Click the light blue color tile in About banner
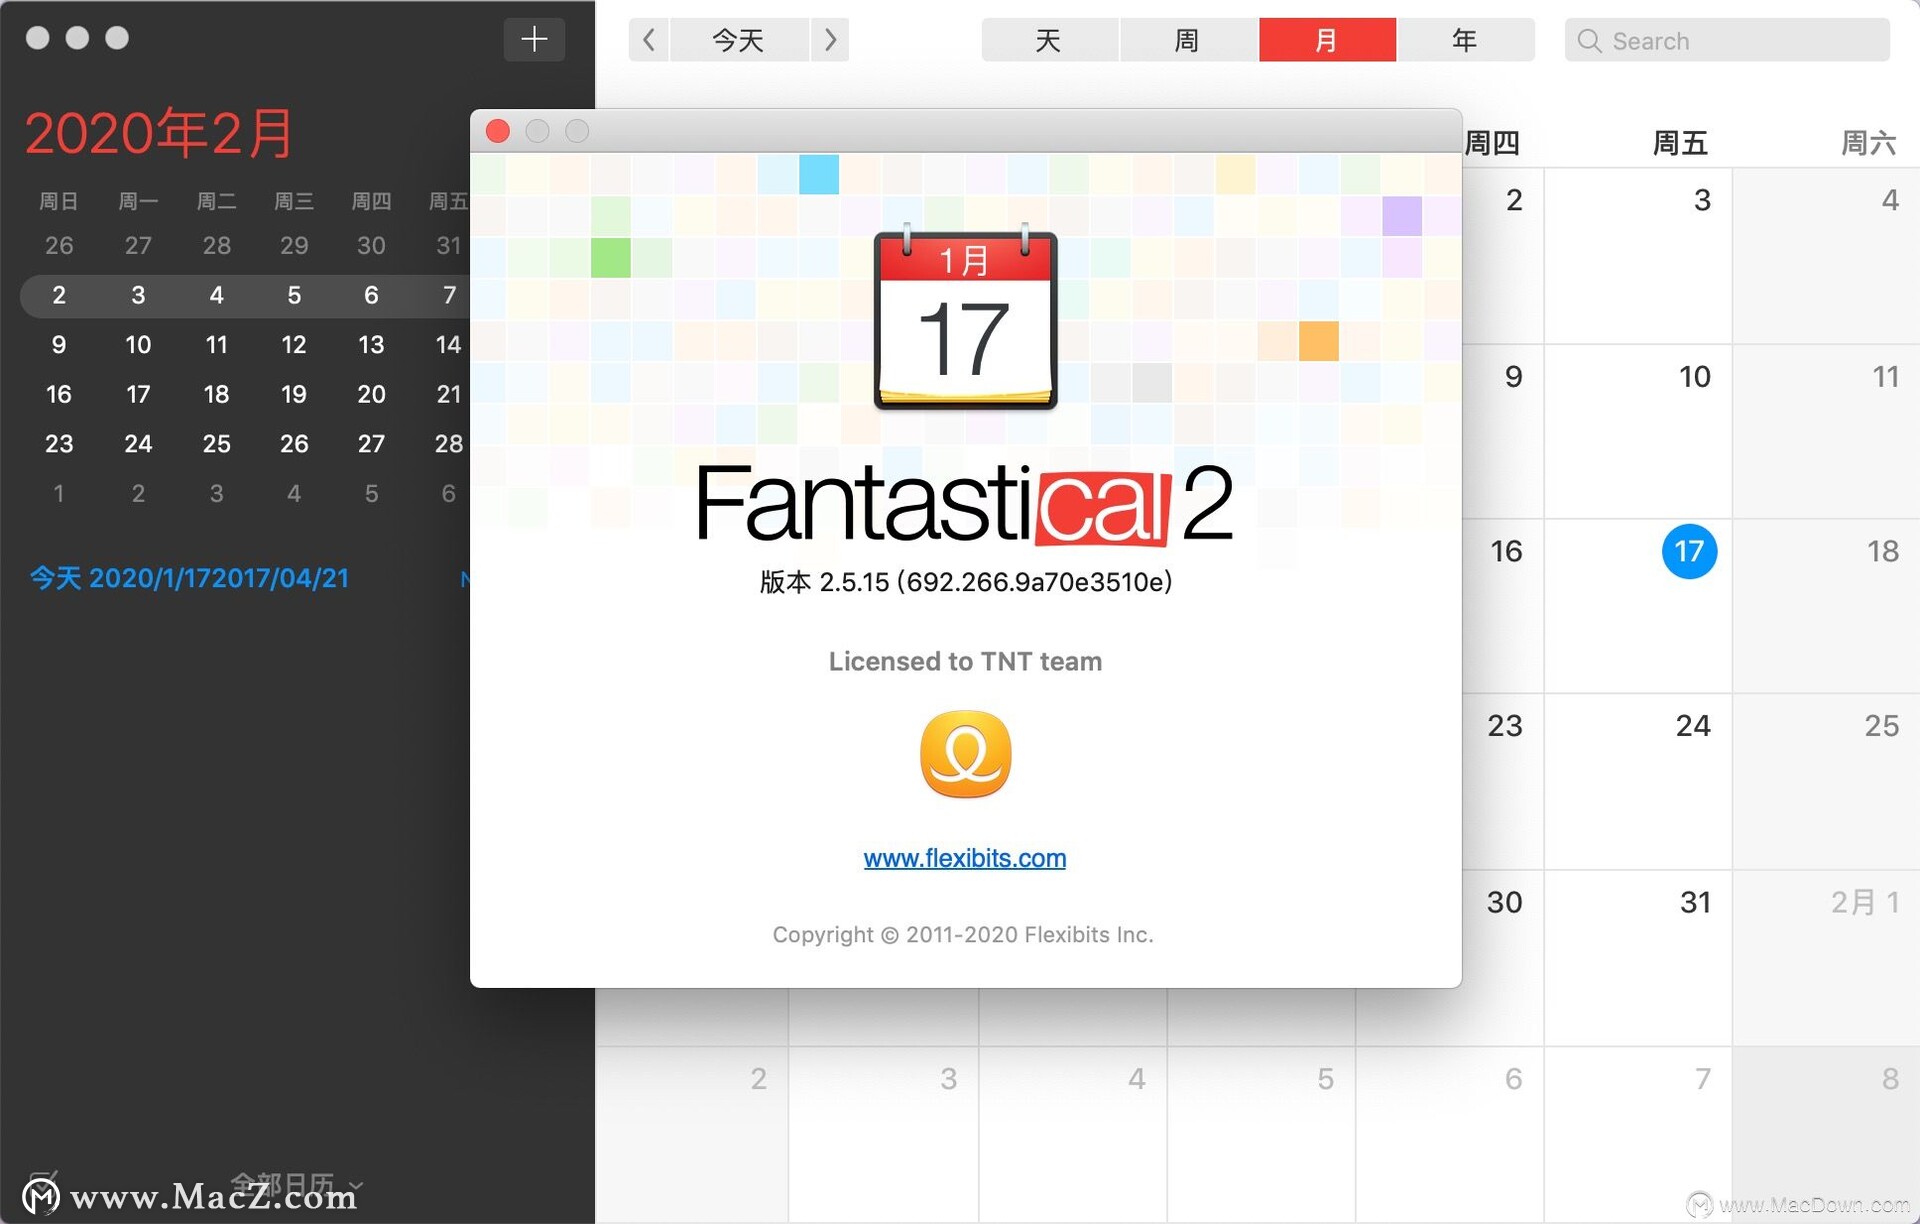This screenshot has width=1920, height=1224. click(819, 174)
